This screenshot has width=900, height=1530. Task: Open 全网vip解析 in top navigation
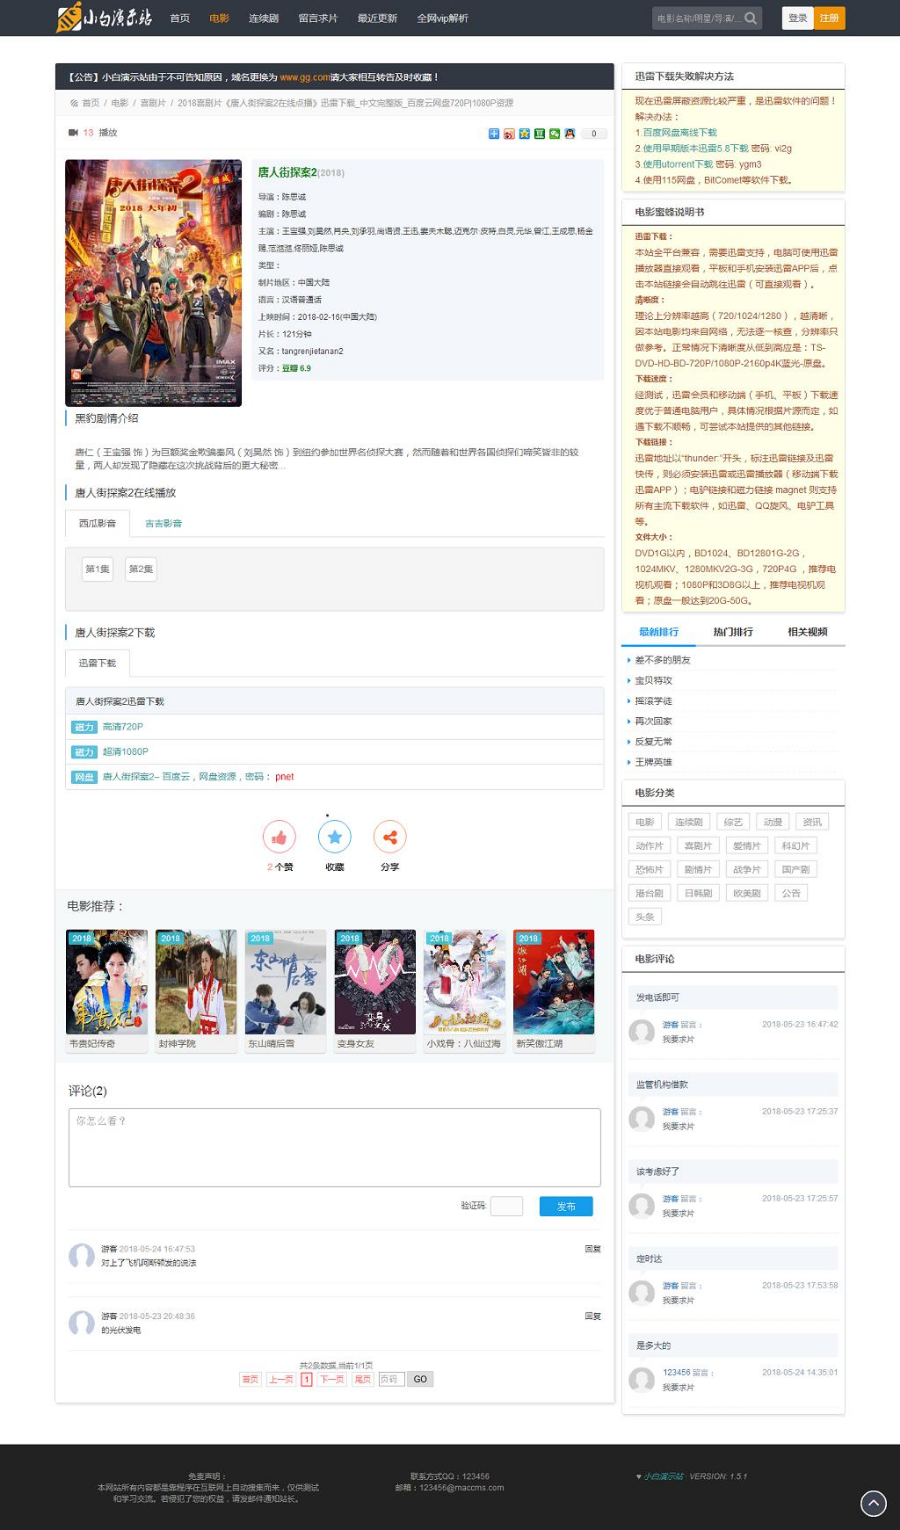point(442,18)
